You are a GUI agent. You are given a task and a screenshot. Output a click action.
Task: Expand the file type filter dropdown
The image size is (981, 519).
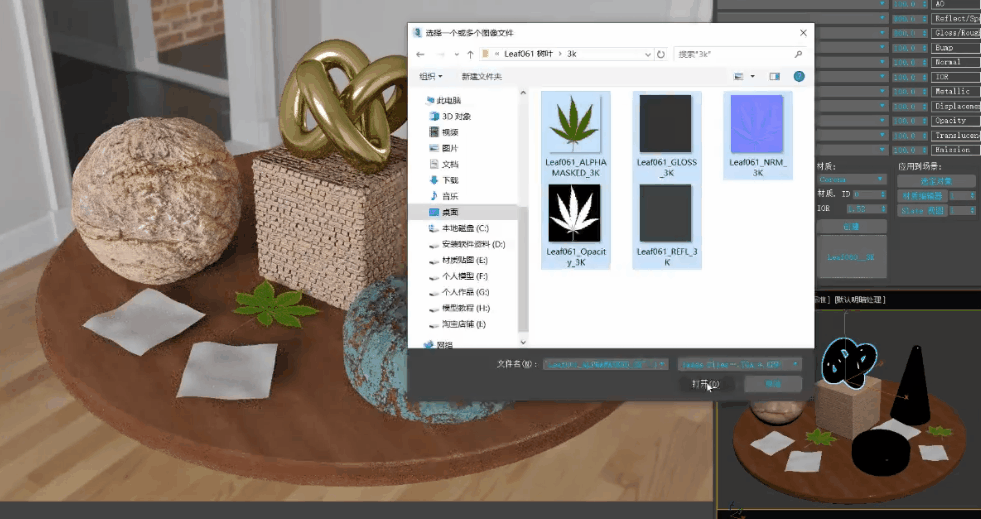[x=795, y=364]
